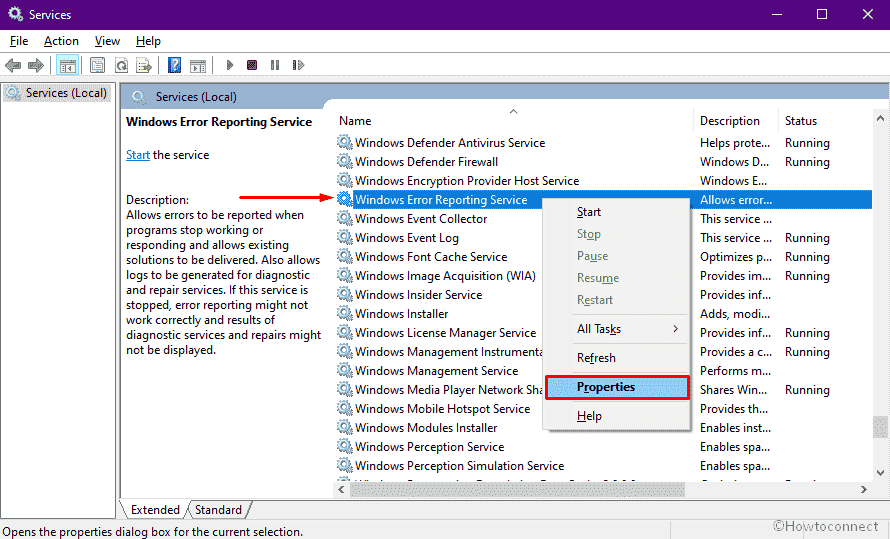Select Services (Local) in the console tree
This screenshot has width=890, height=539.
pos(56,92)
